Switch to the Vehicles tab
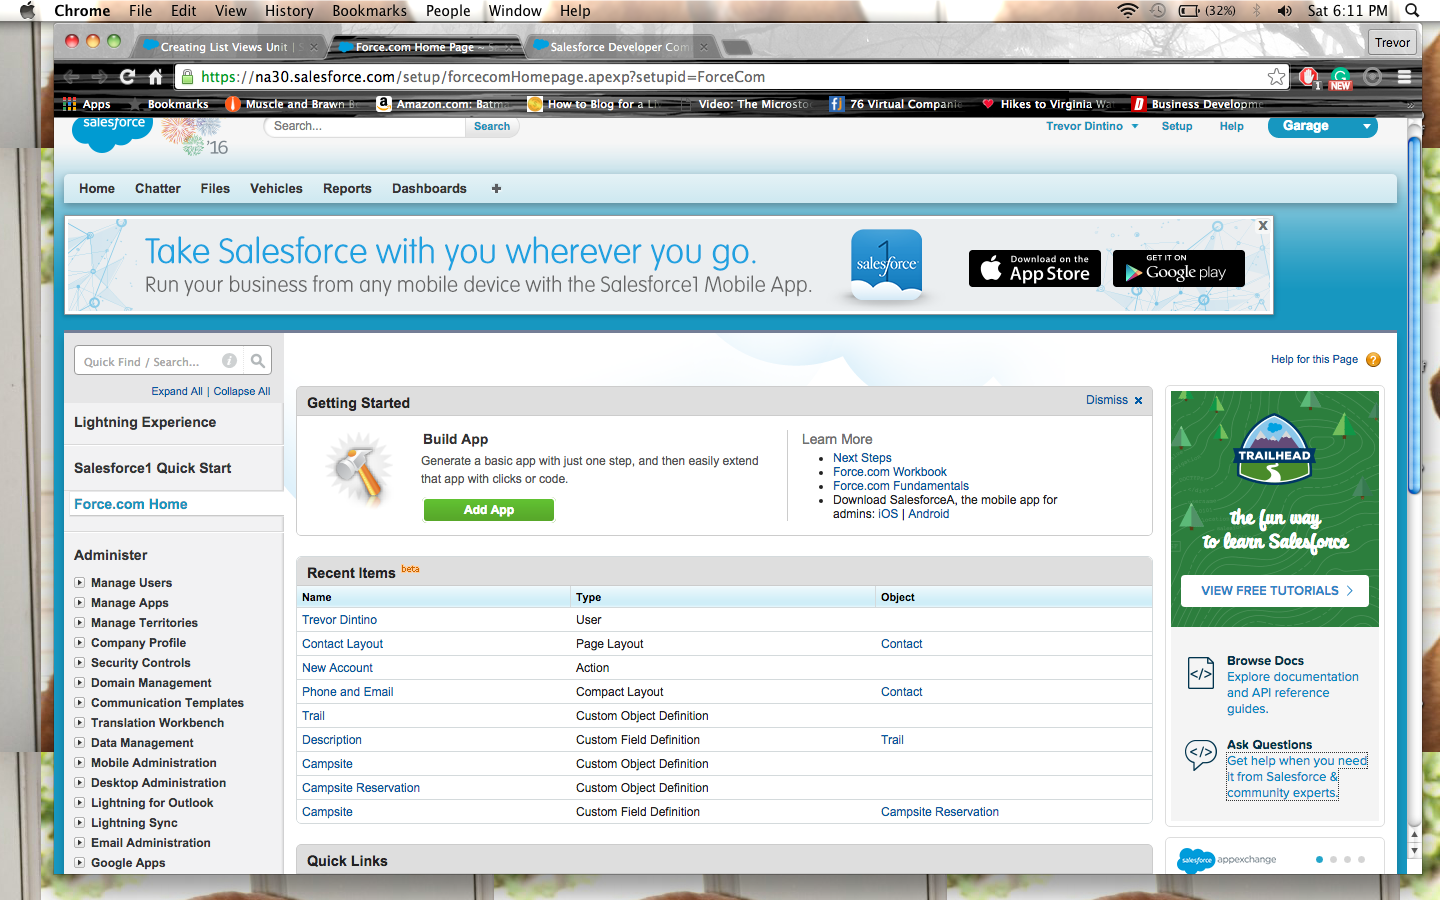 pyautogui.click(x=276, y=188)
